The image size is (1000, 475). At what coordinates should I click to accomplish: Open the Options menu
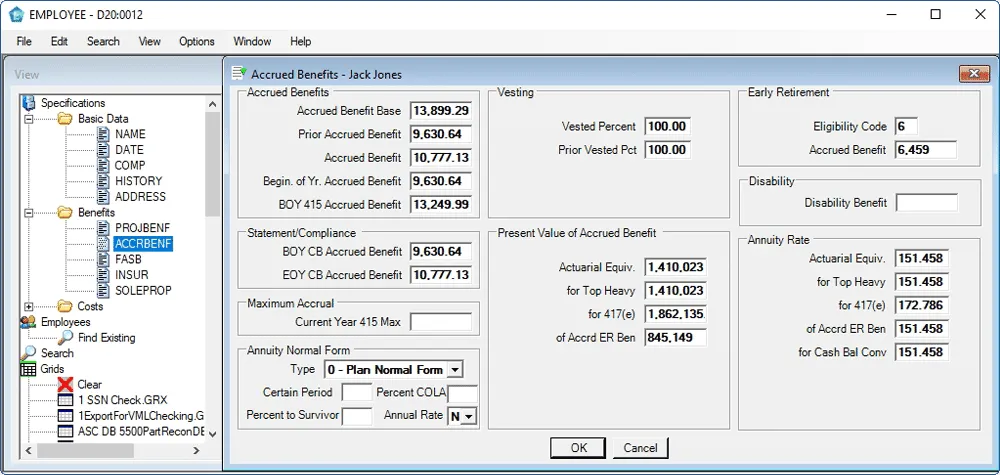click(x=196, y=41)
